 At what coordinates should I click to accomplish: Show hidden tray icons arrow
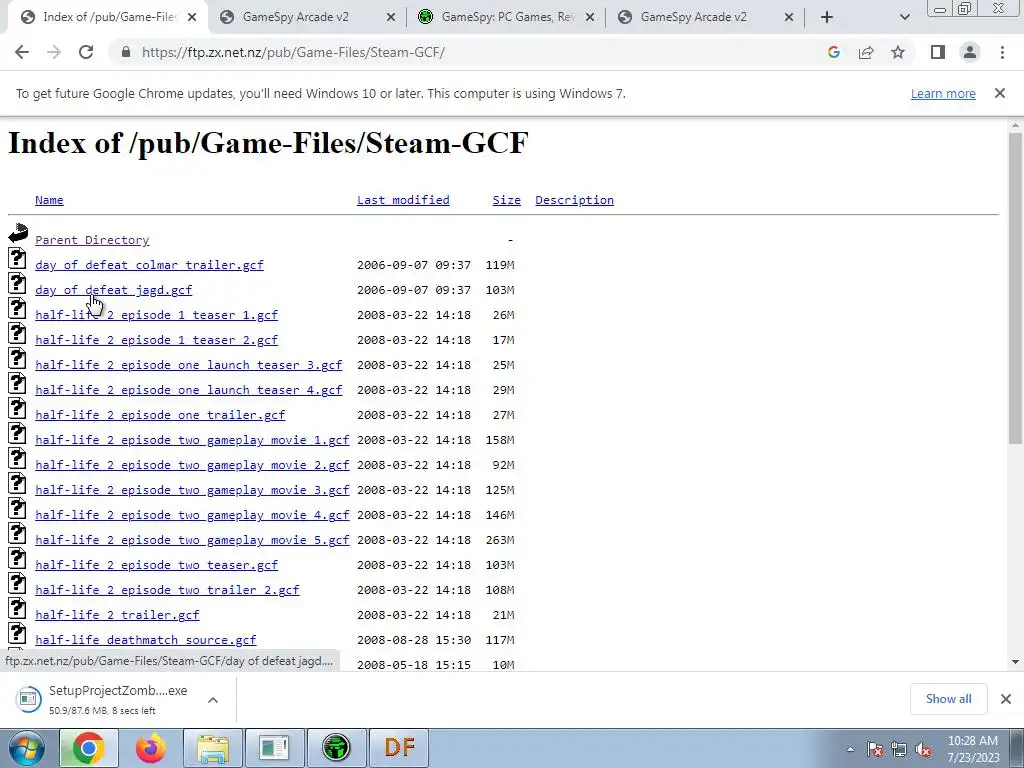click(850, 749)
